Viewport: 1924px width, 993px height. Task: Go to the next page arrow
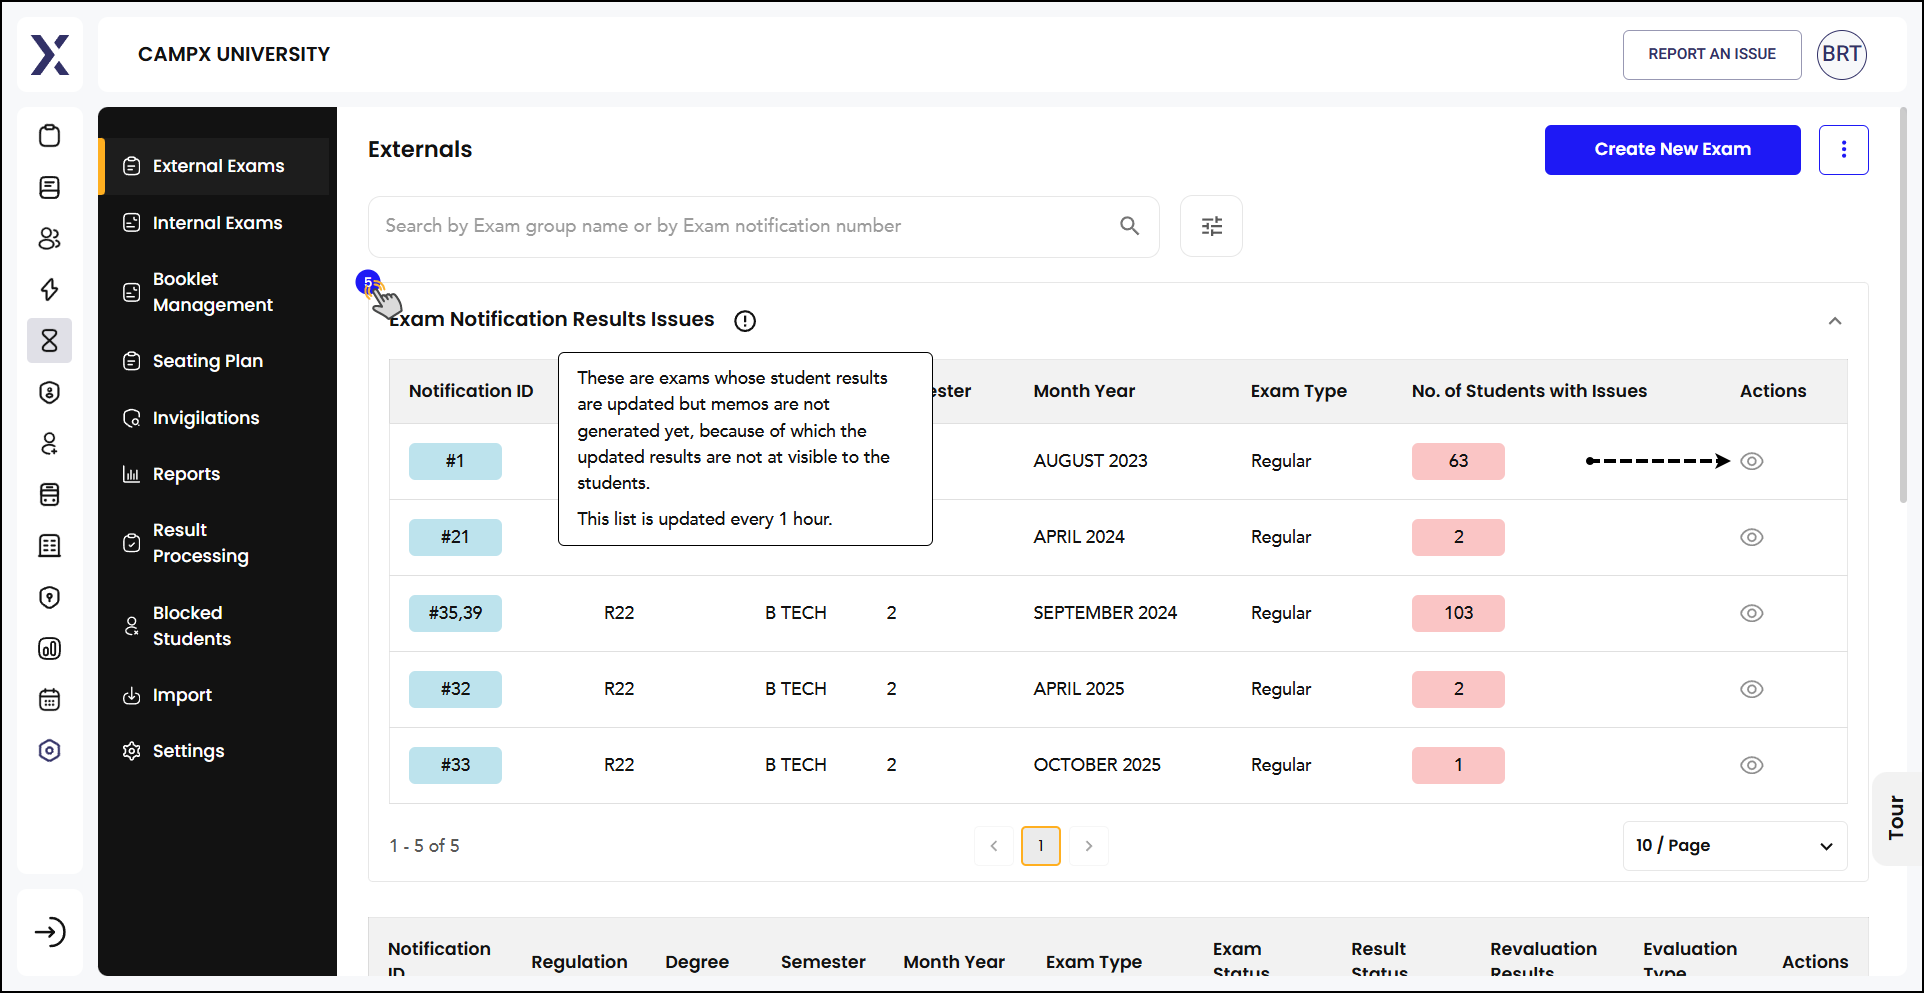[1089, 846]
